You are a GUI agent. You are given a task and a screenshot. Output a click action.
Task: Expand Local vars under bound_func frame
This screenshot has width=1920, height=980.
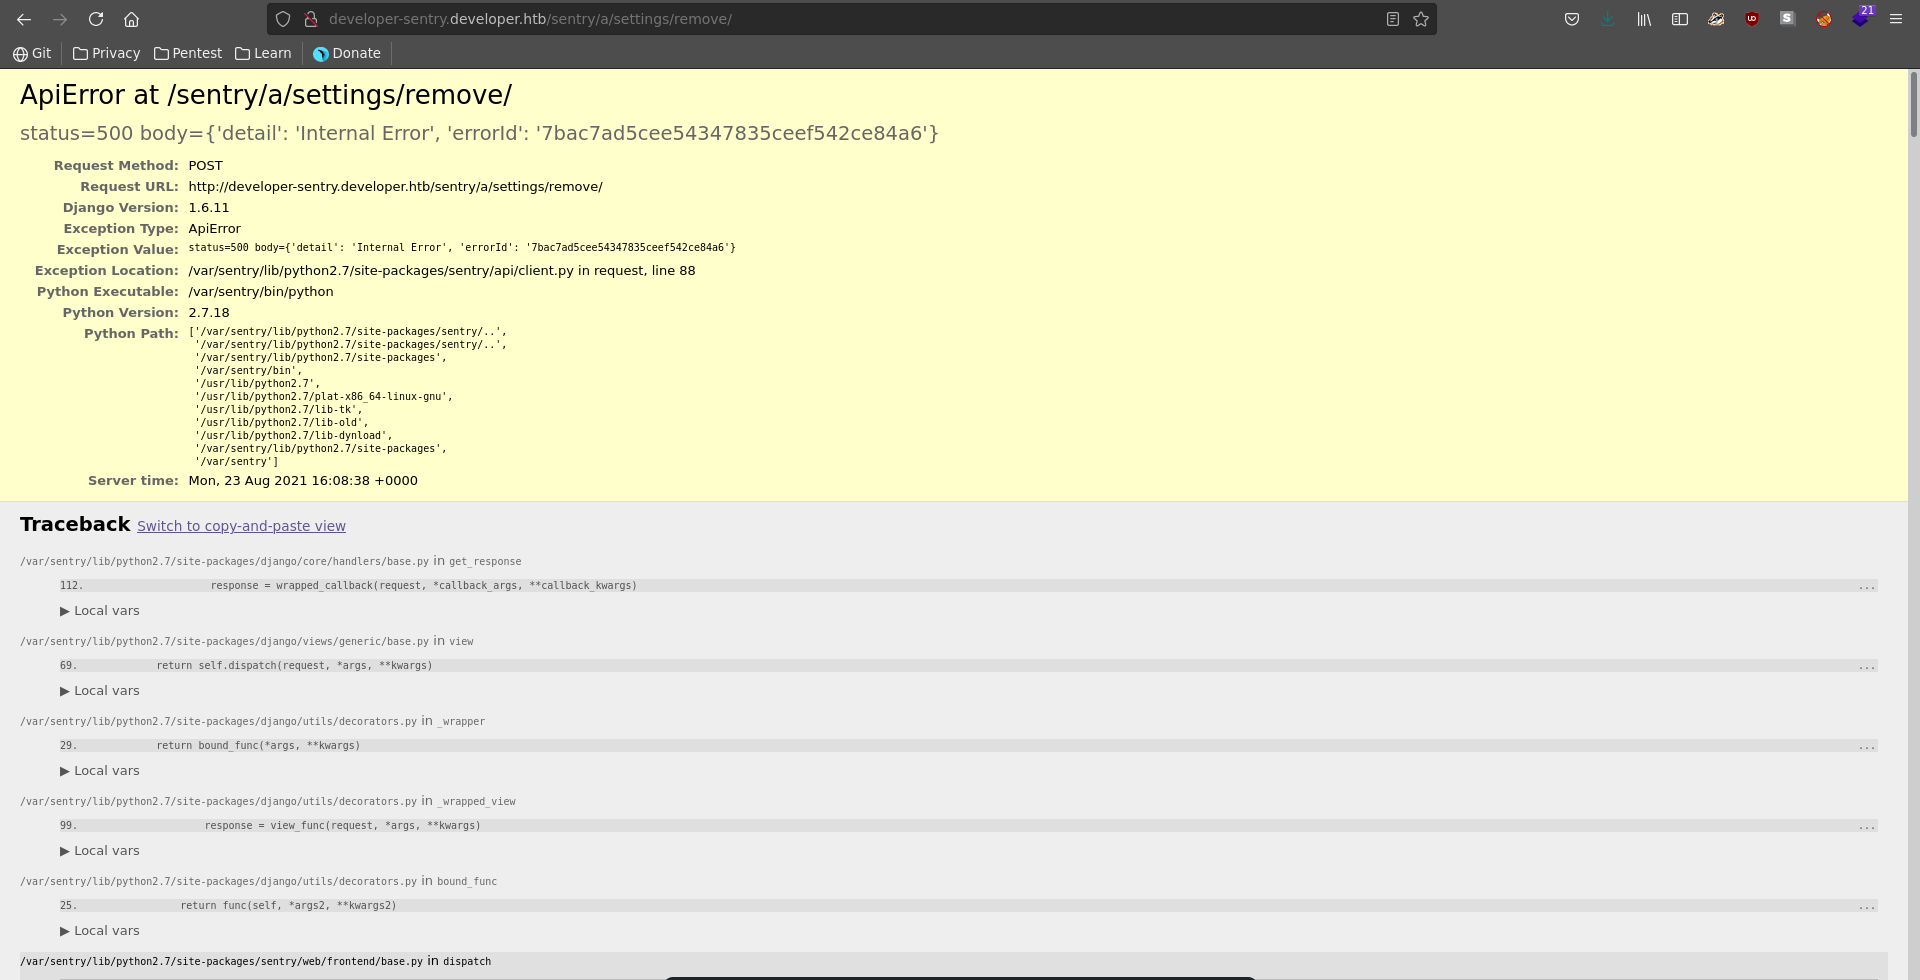click(100, 930)
